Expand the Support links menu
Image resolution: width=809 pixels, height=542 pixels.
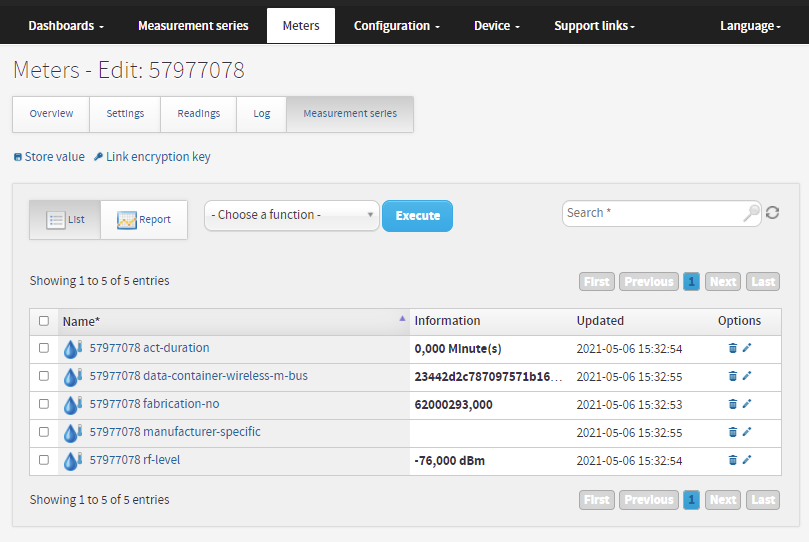[x=594, y=26]
